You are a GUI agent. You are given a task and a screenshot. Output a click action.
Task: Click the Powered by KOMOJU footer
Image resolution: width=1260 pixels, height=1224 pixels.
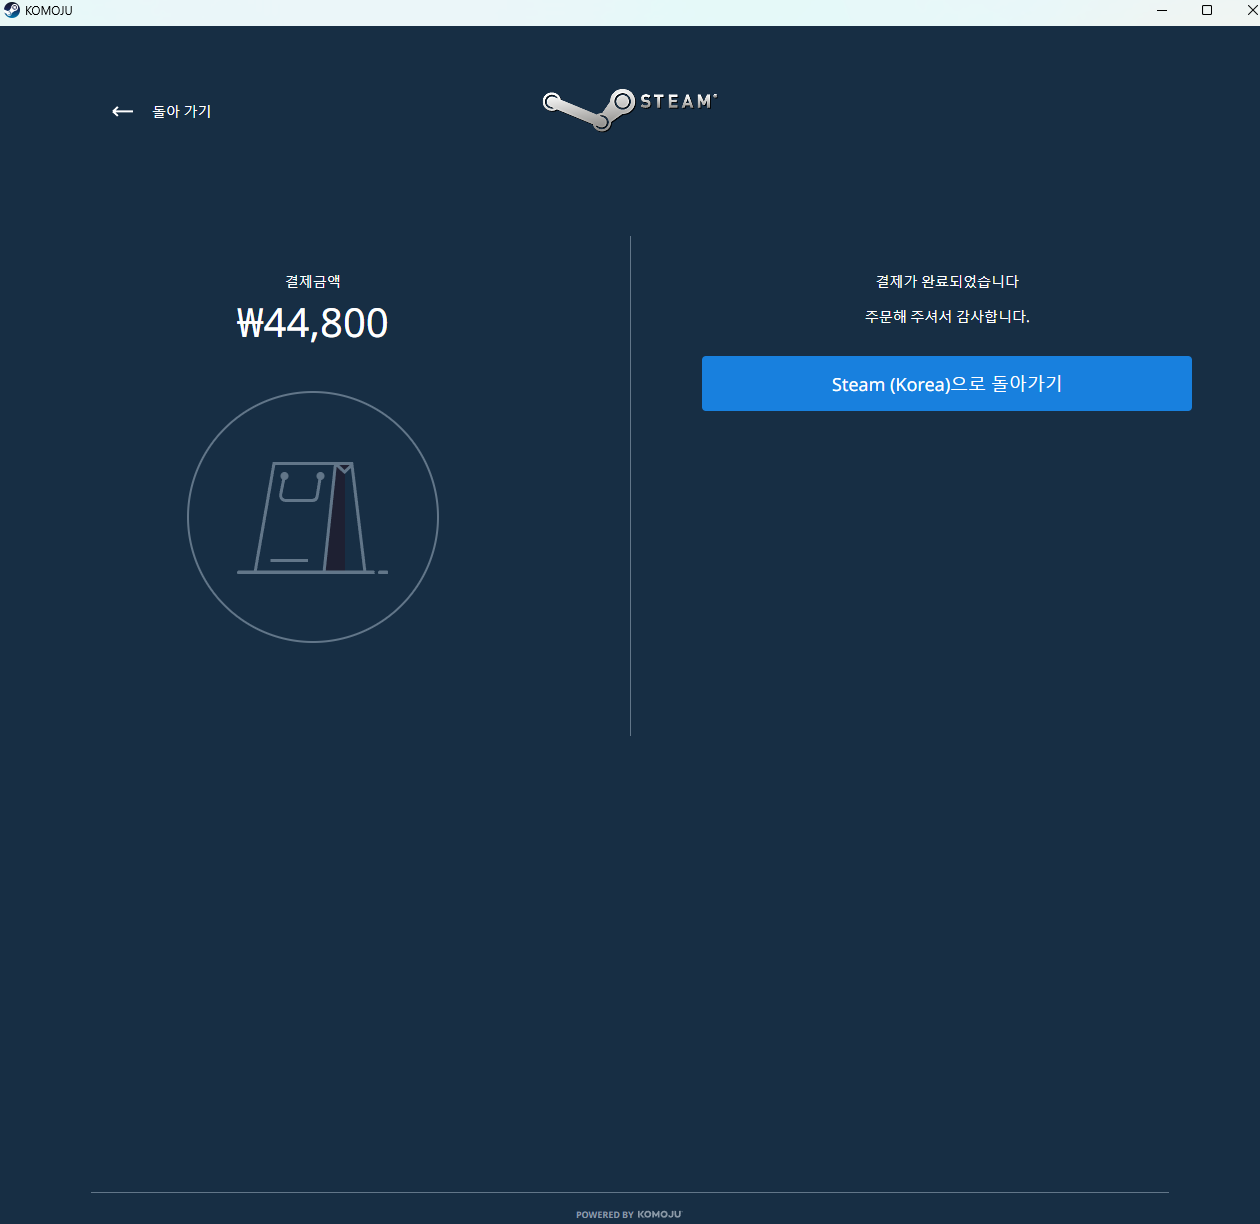[x=629, y=1214]
